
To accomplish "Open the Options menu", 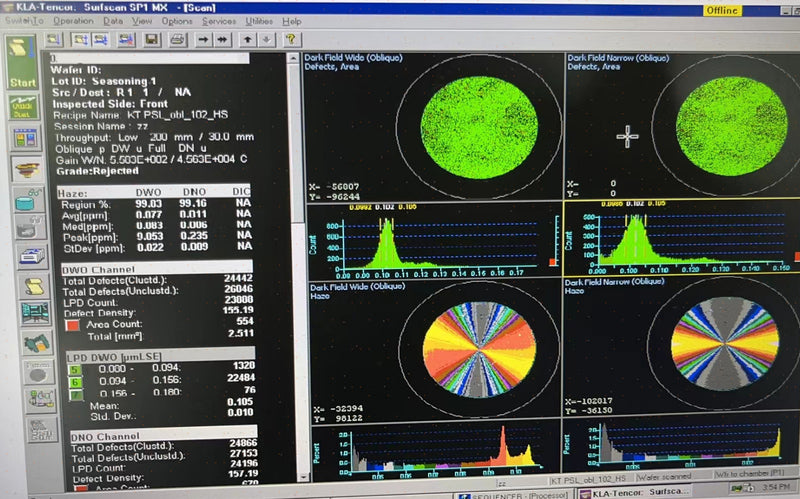I will point(177,21).
